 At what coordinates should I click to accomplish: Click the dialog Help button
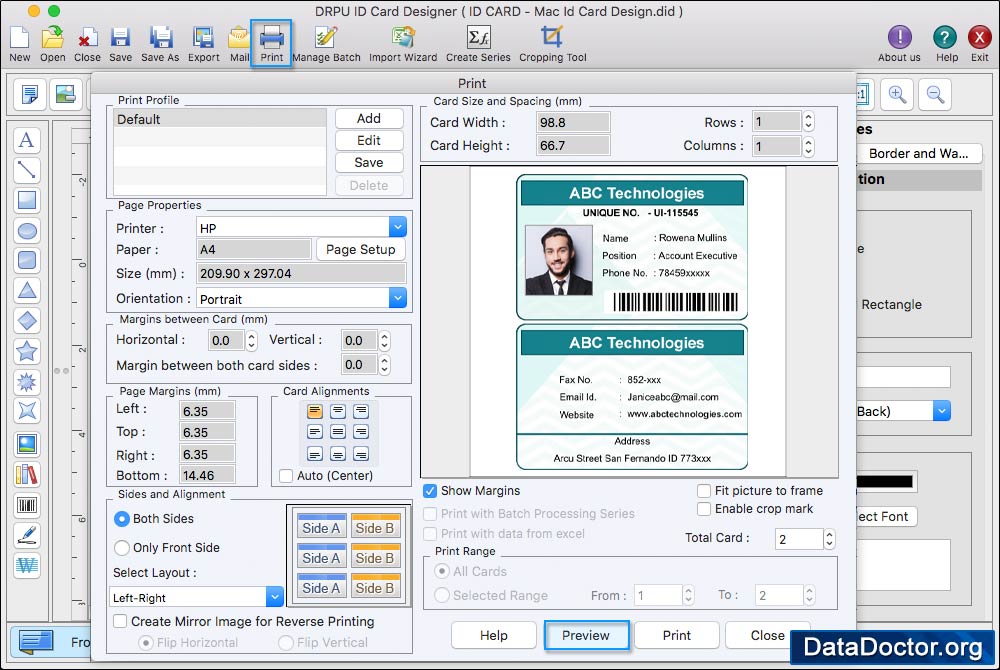(494, 635)
